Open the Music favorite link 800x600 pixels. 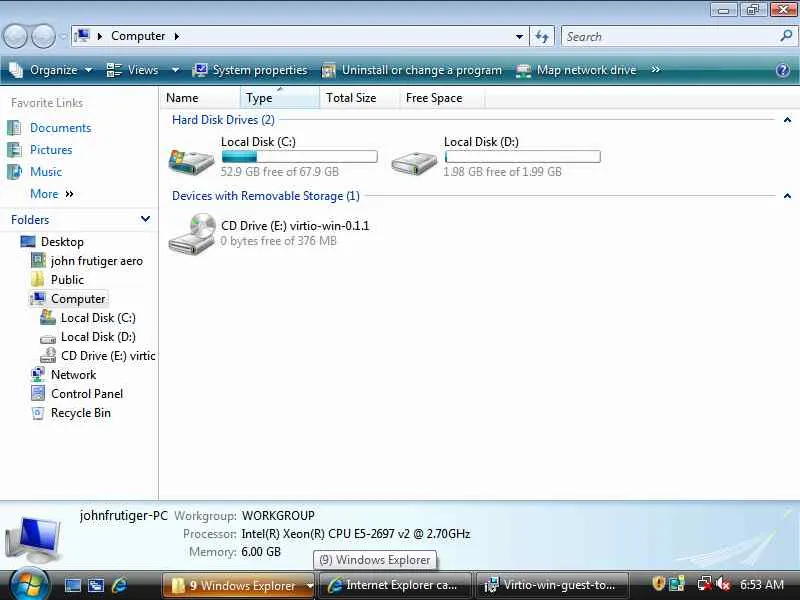pyautogui.click(x=46, y=172)
